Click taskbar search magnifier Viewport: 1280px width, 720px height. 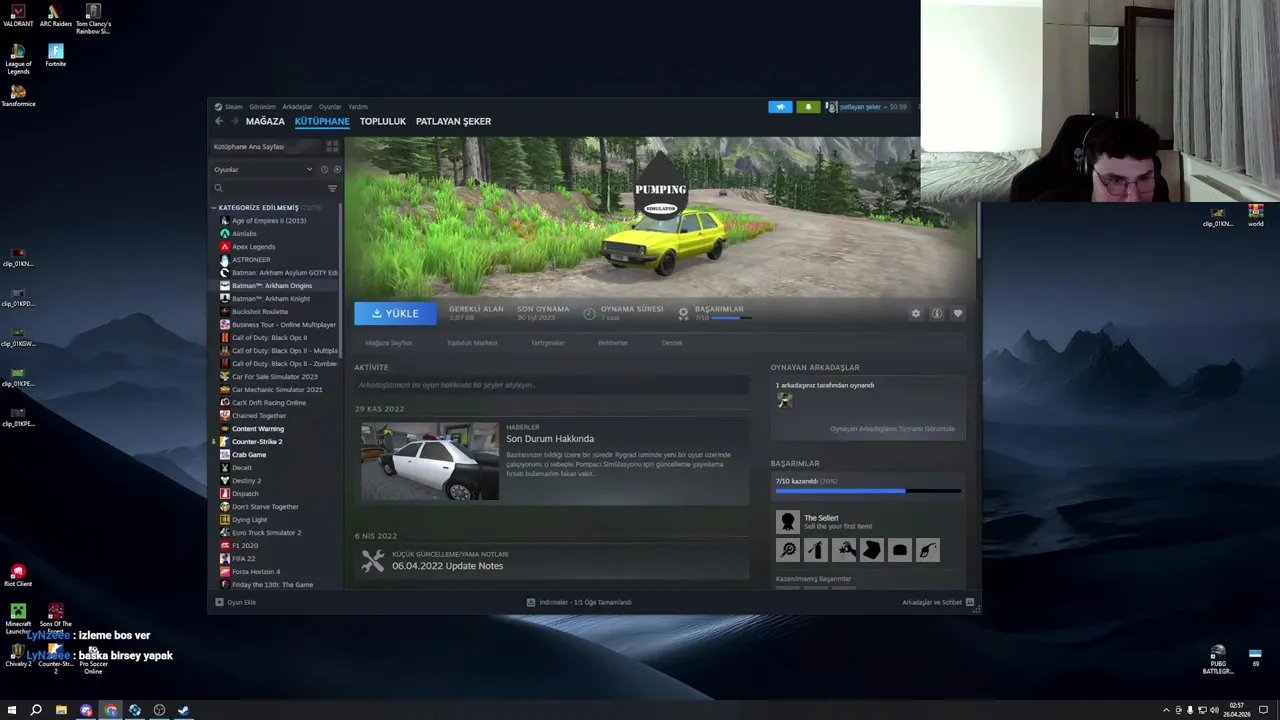36,710
